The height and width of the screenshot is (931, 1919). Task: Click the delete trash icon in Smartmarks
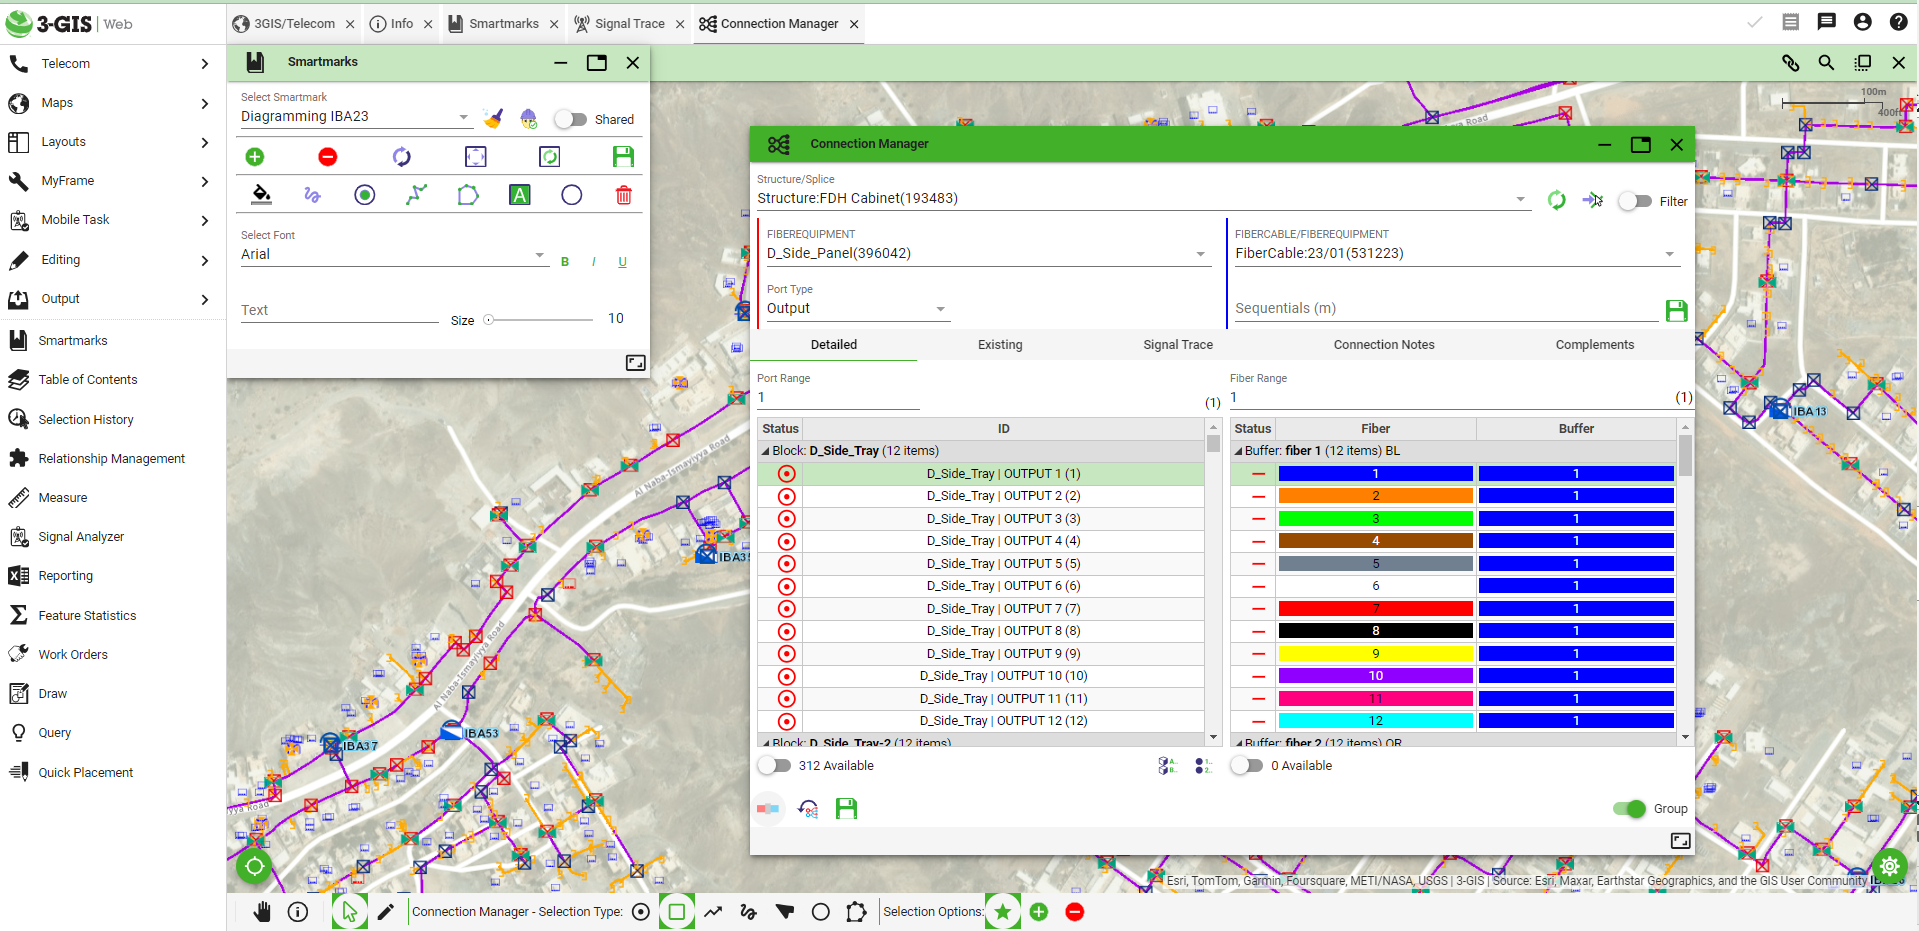click(623, 195)
